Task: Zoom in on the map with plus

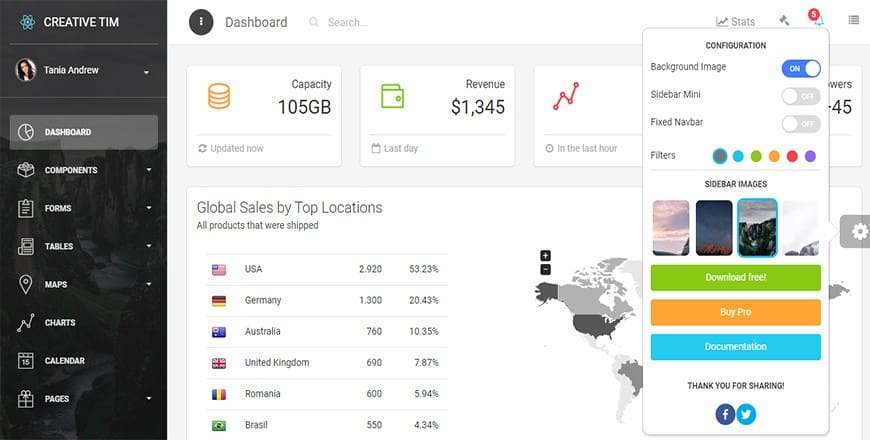Action: pos(545,255)
